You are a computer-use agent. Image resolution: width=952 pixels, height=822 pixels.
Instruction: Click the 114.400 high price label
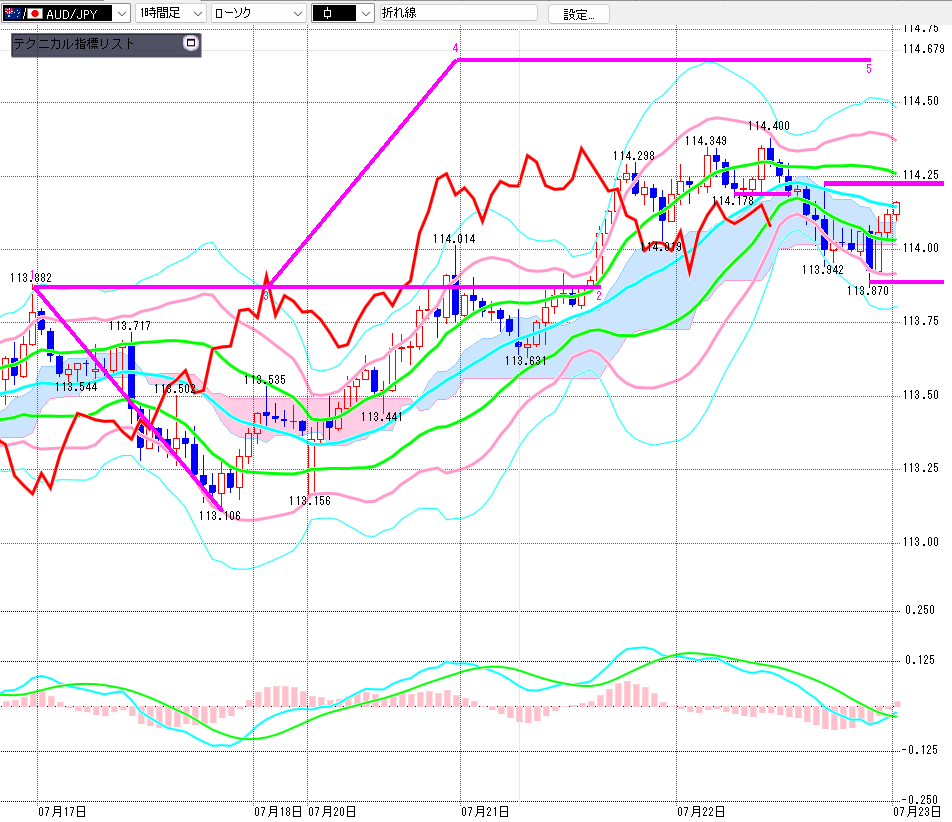769,126
